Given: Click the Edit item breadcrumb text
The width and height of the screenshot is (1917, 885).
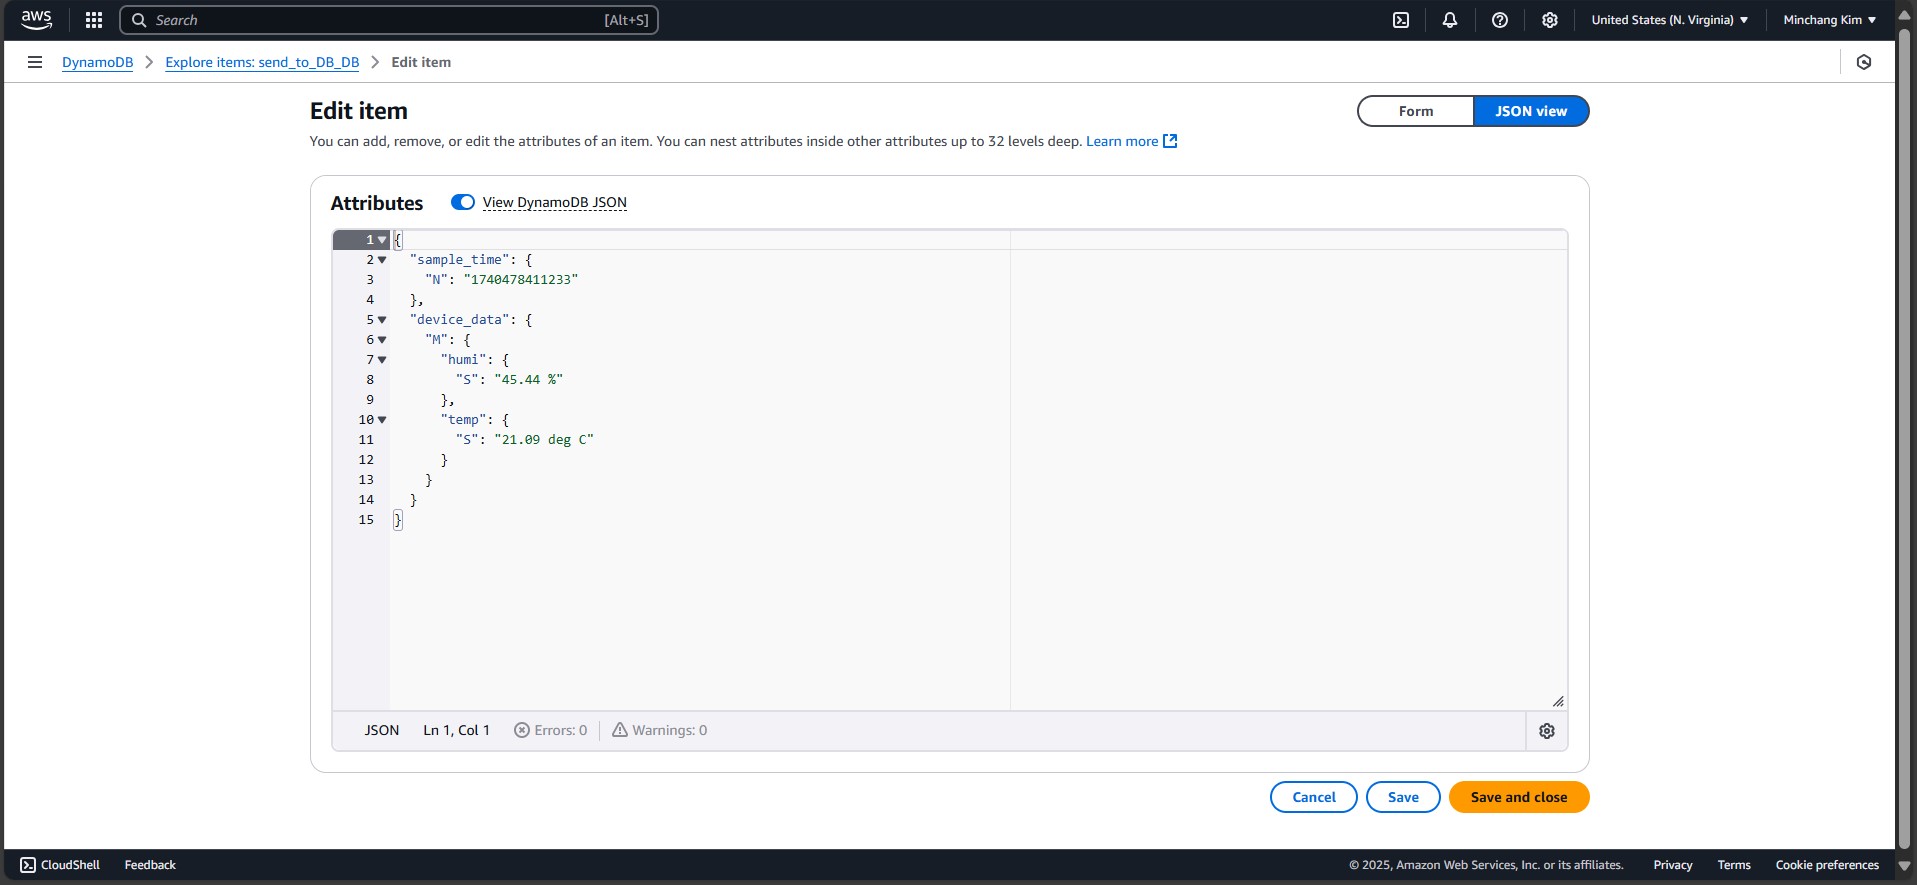Looking at the screenshot, I should (421, 62).
